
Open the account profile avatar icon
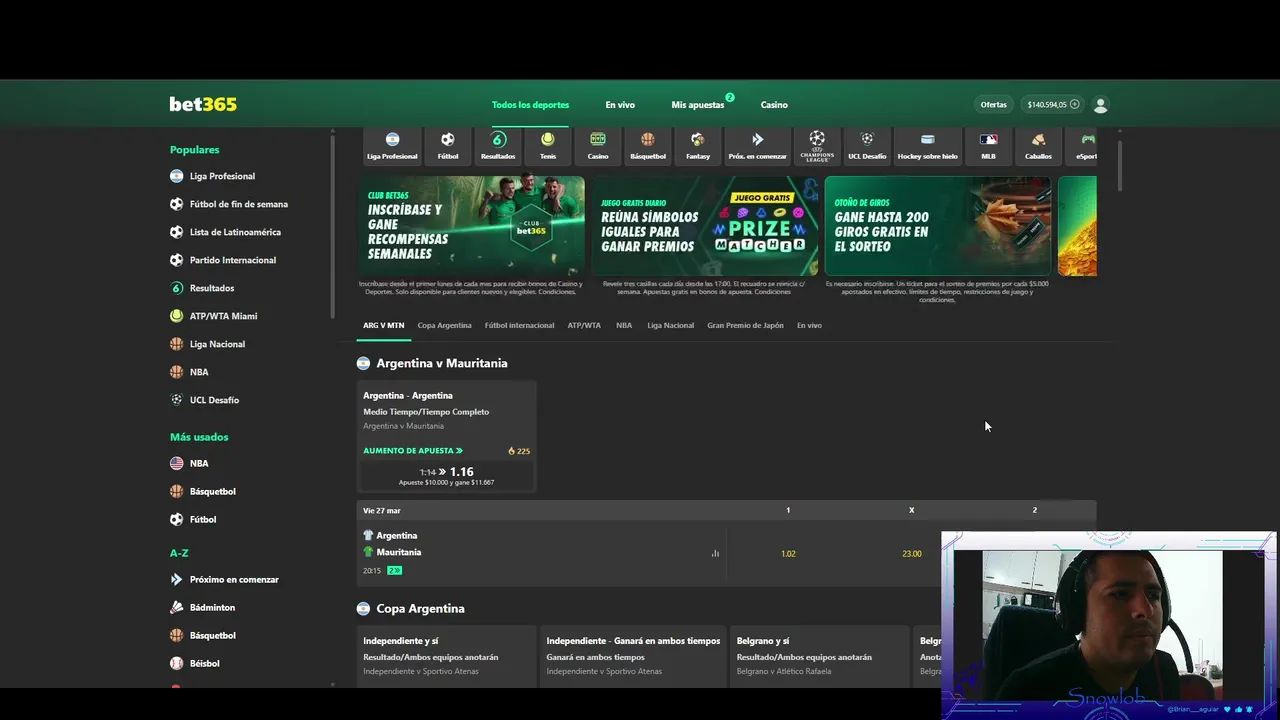pyautogui.click(x=1101, y=105)
